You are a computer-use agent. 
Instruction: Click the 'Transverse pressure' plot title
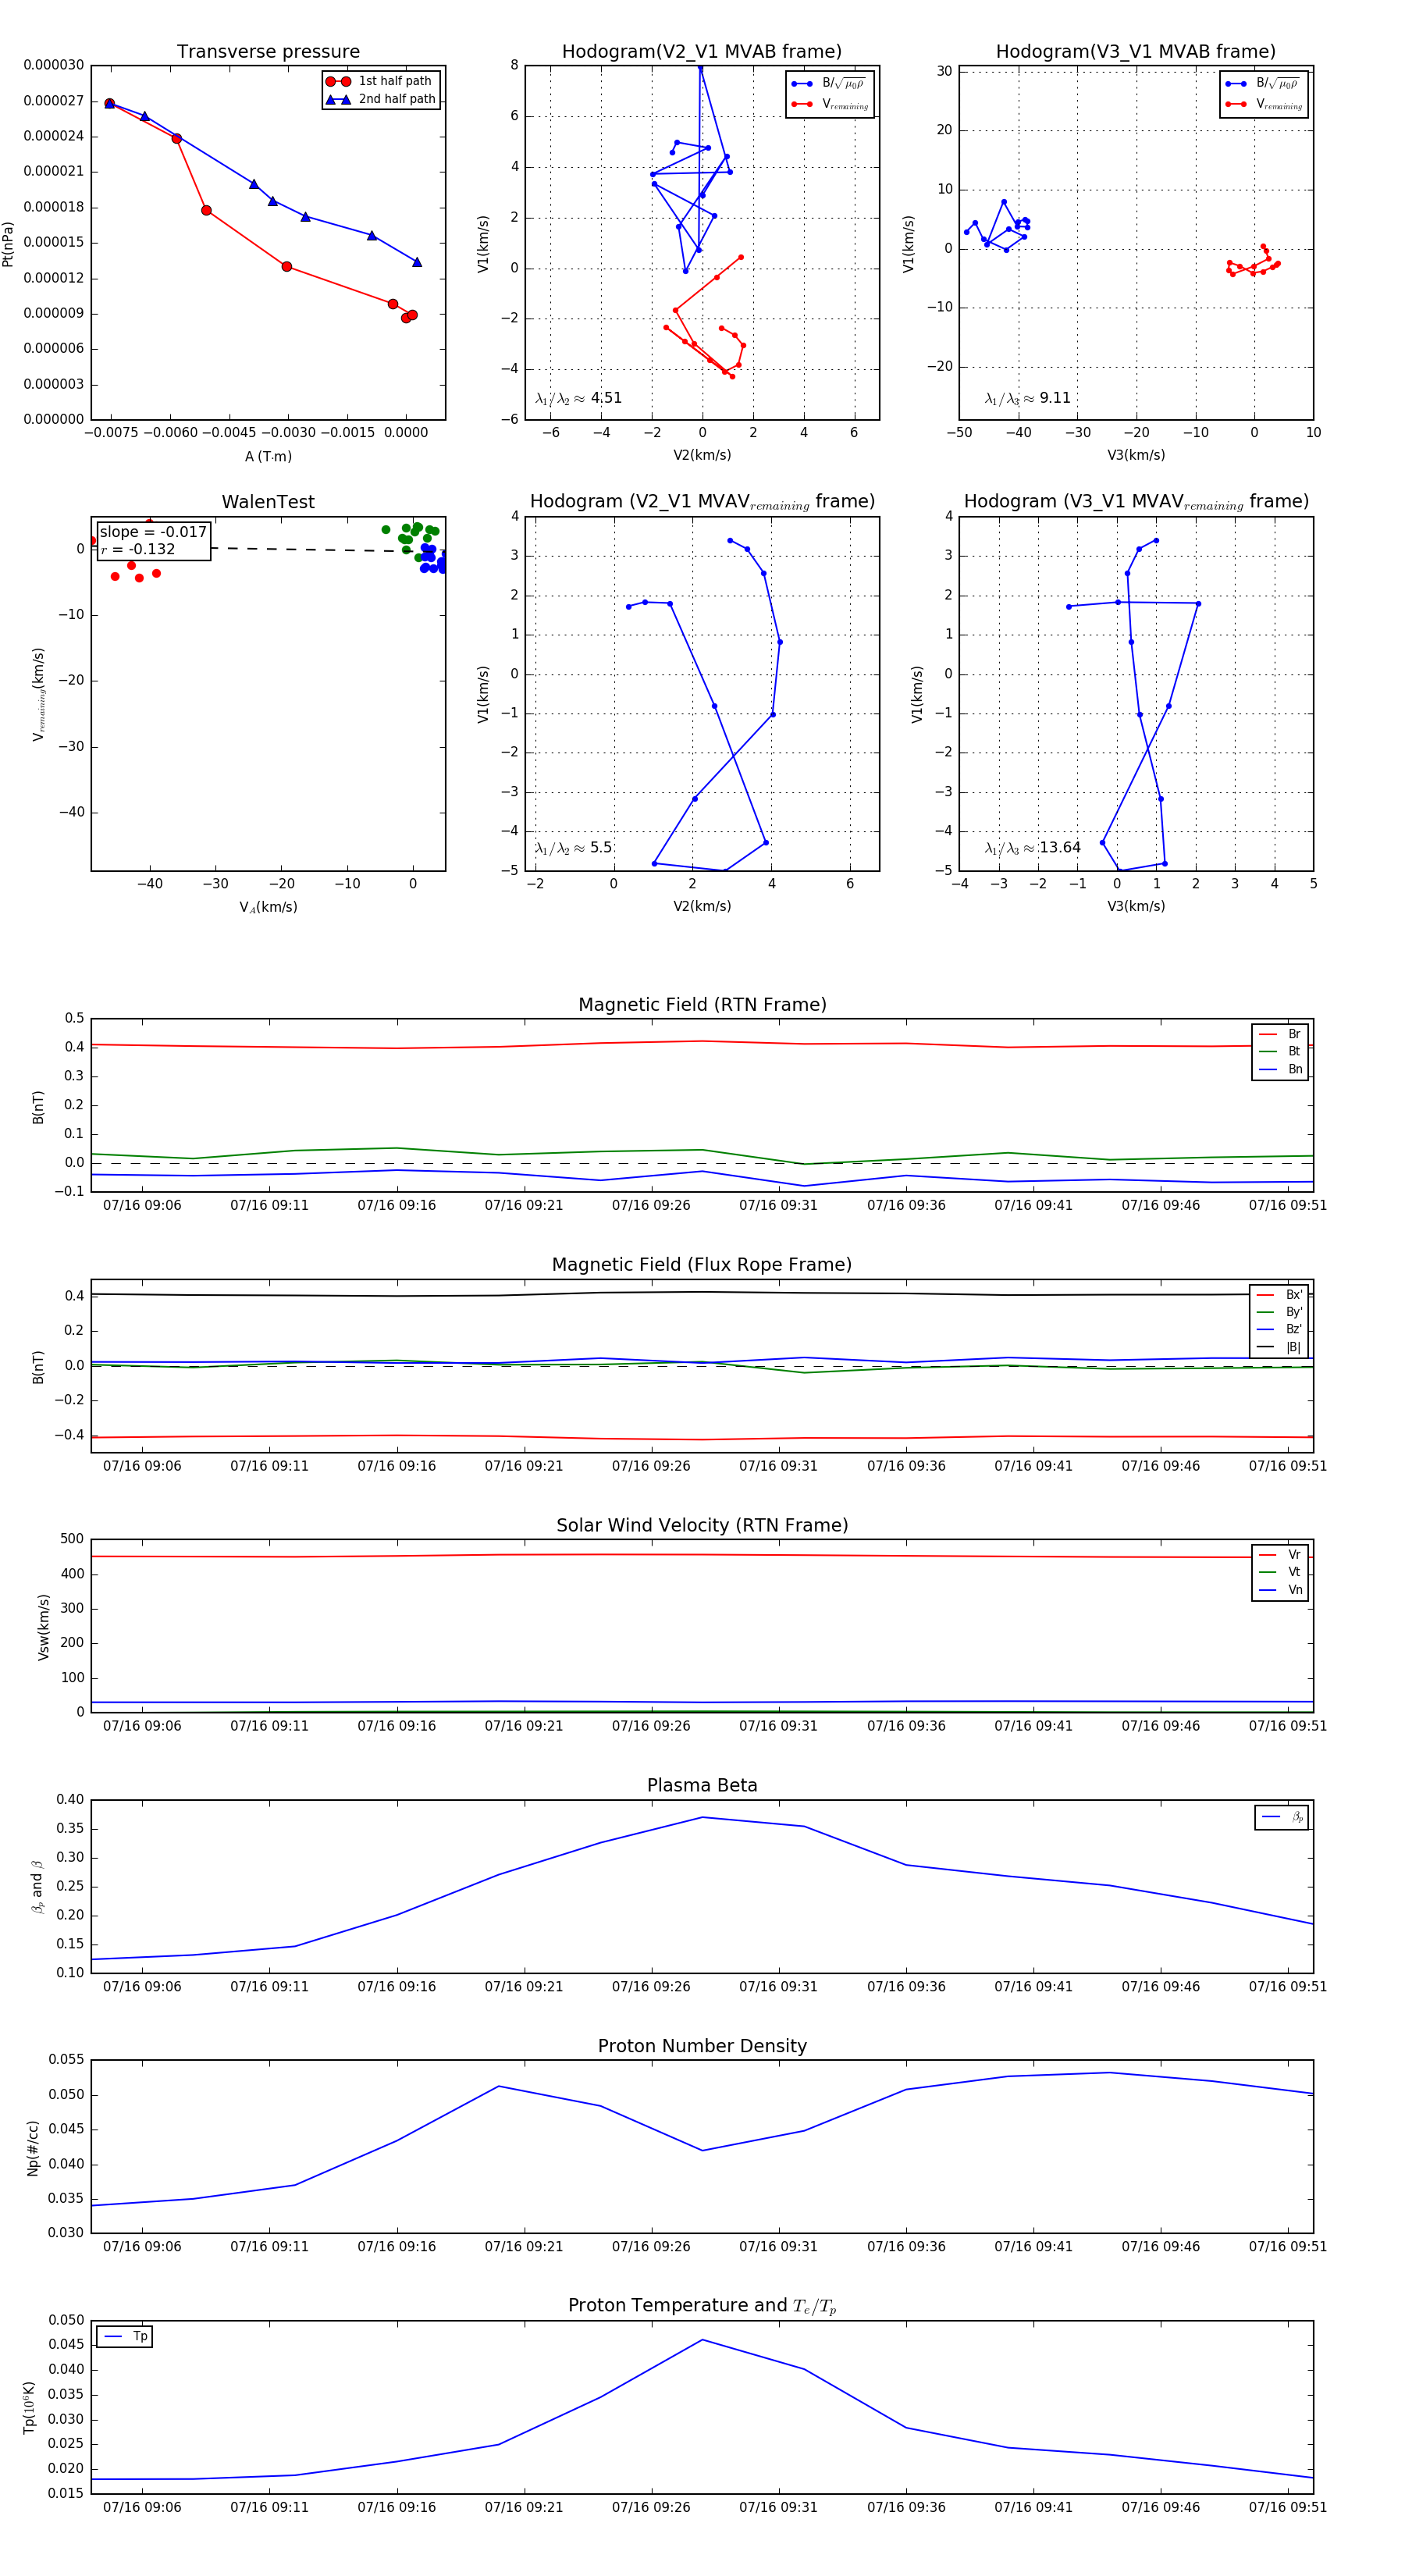click(268, 52)
